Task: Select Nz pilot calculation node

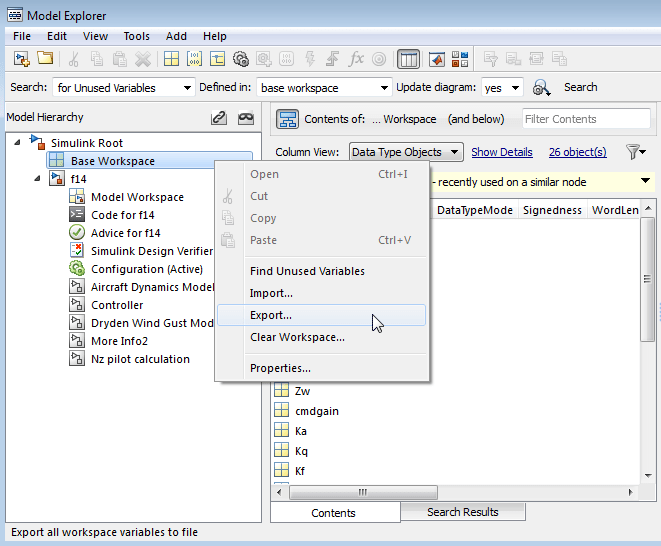Action: coord(140,359)
